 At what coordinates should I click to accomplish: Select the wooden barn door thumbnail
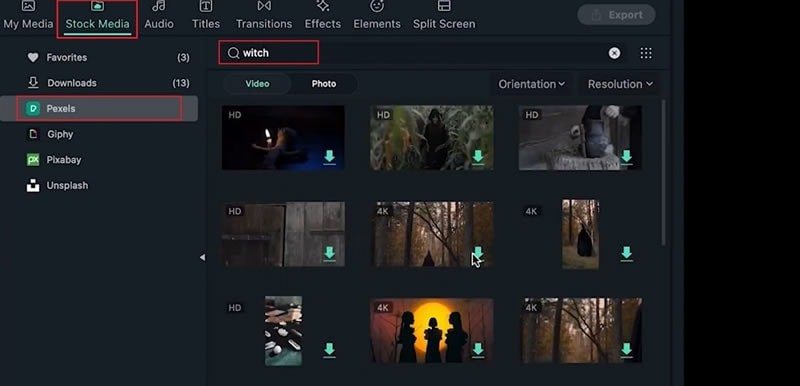pyautogui.click(x=283, y=234)
